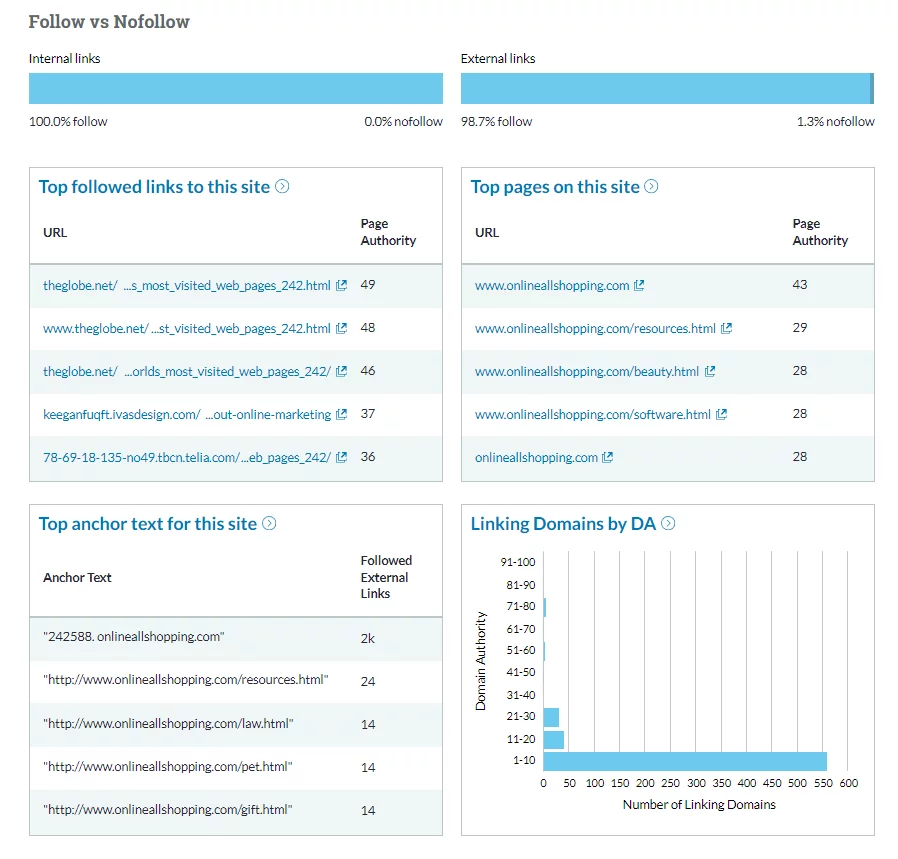This screenshot has height=859, width=898.
Task: Click the Internal links follow bar
Action: tap(235, 88)
